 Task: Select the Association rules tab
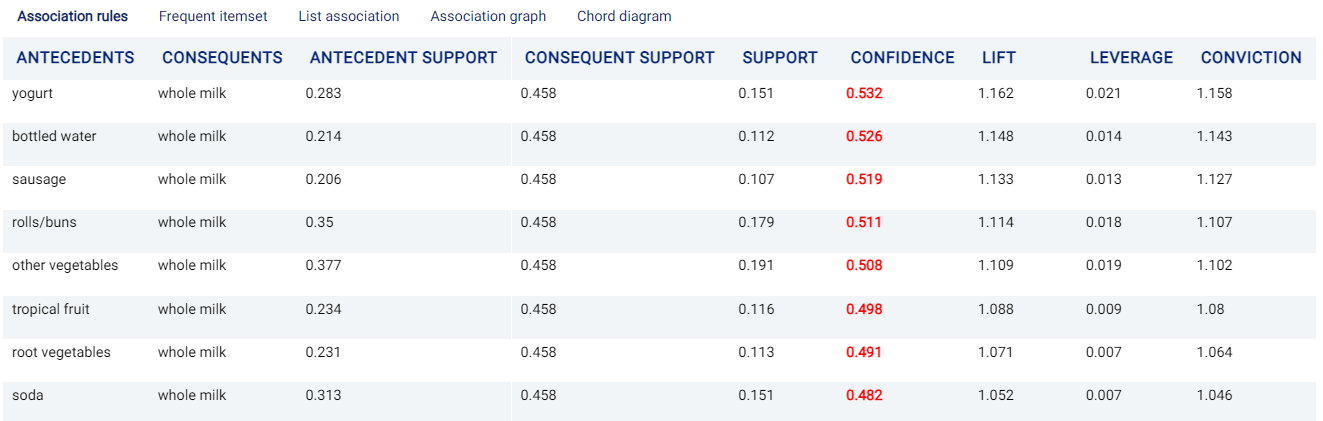[x=72, y=16]
